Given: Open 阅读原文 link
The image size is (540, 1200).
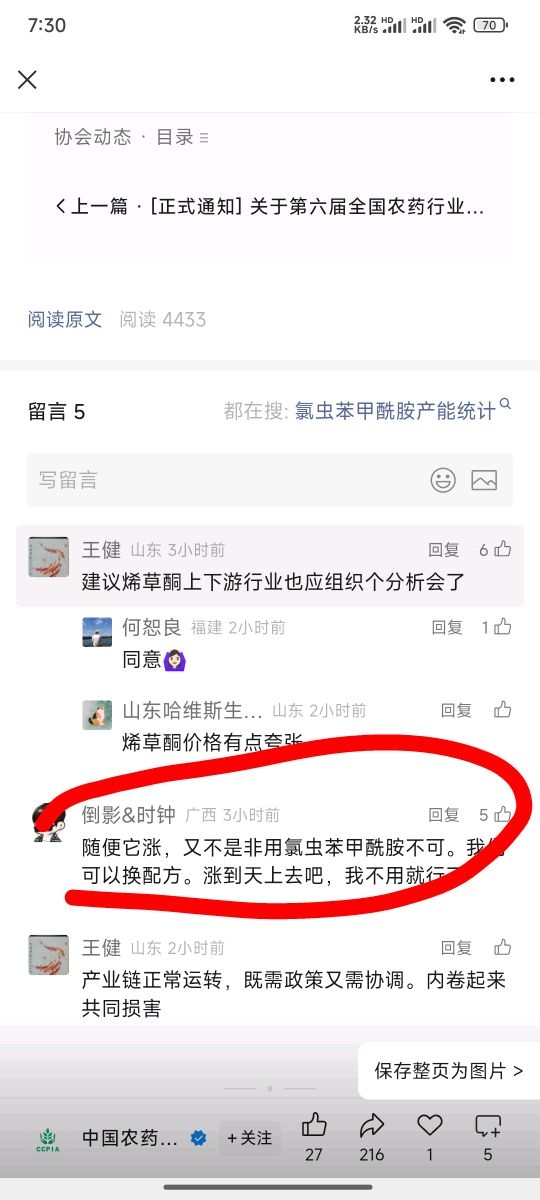Looking at the screenshot, I should (x=65, y=320).
